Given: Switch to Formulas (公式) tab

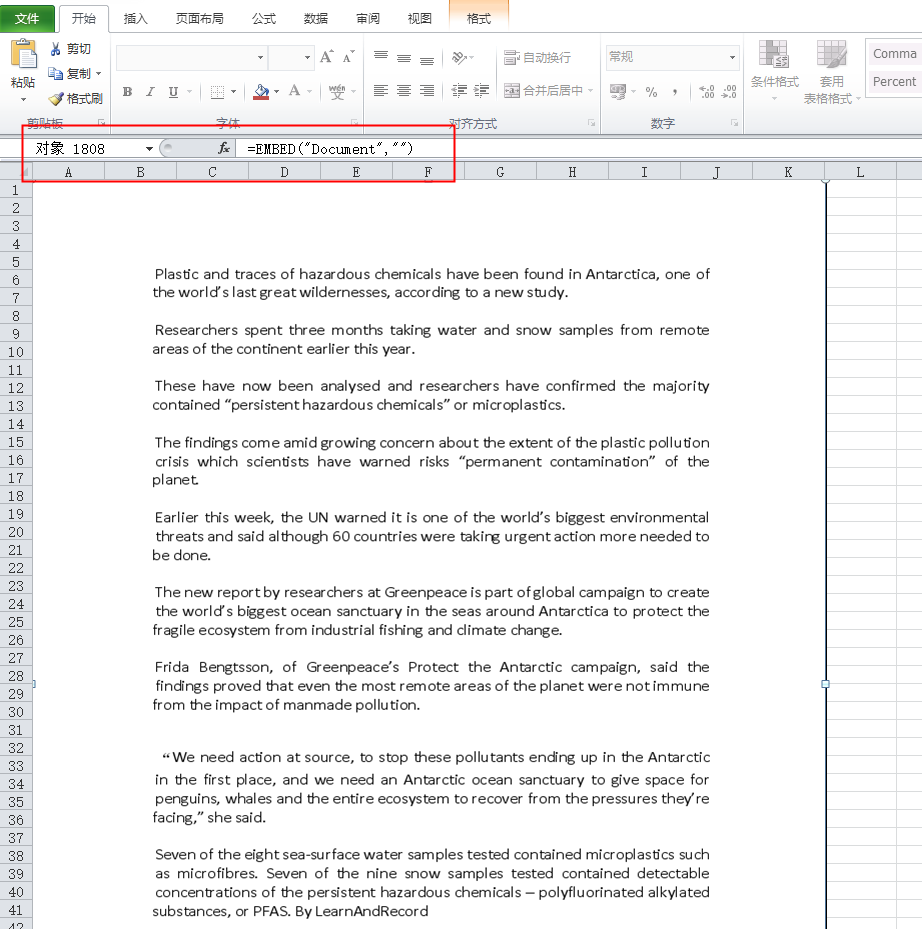Looking at the screenshot, I should pyautogui.click(x=264, y=19).
